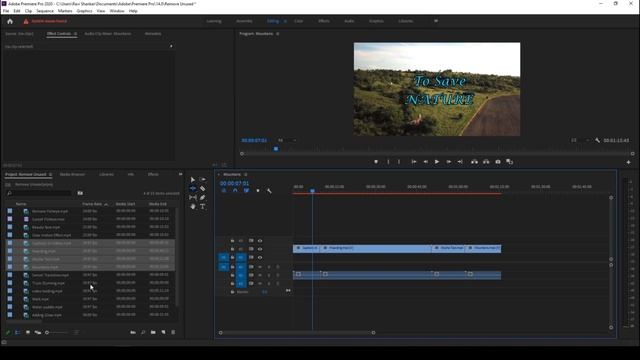640x360 pixels.
Task: Open Program Monitor settings wrench
Action: pos(598,140)
